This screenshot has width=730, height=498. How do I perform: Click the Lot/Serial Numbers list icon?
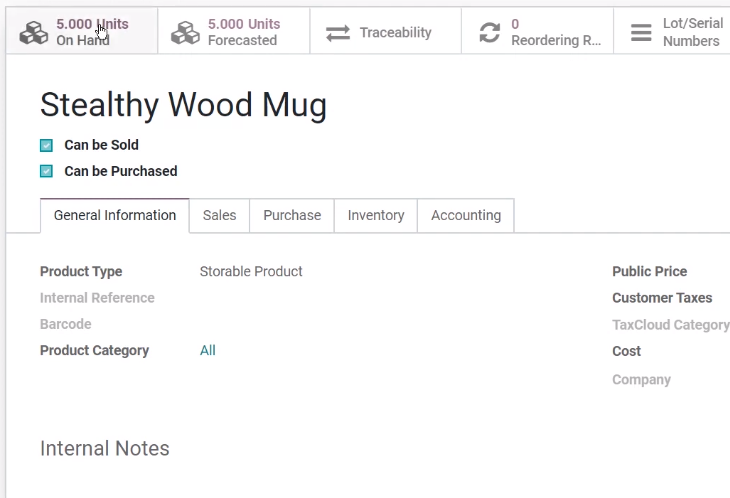641,33
